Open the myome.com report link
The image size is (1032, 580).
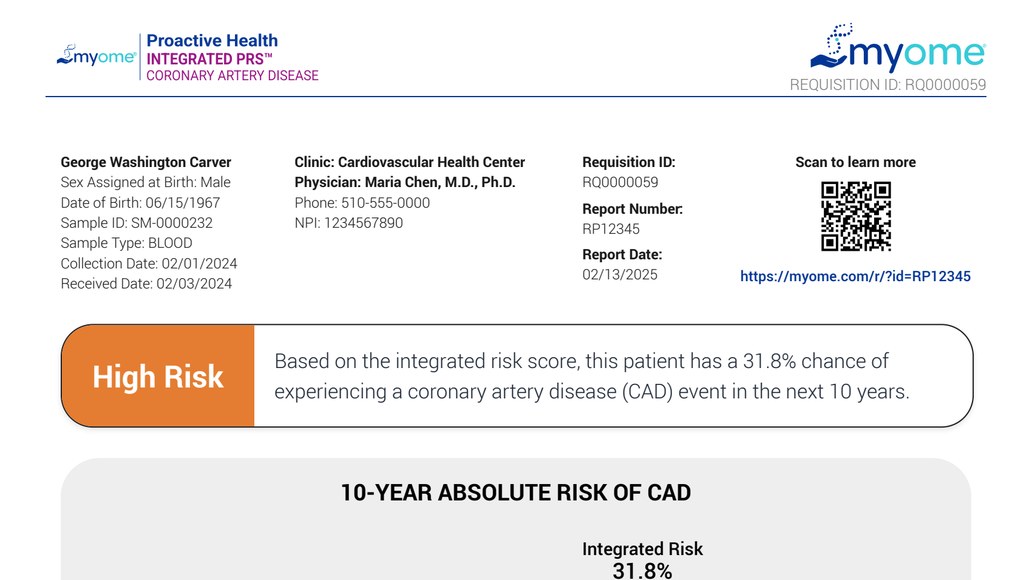(x=855, y=276)
